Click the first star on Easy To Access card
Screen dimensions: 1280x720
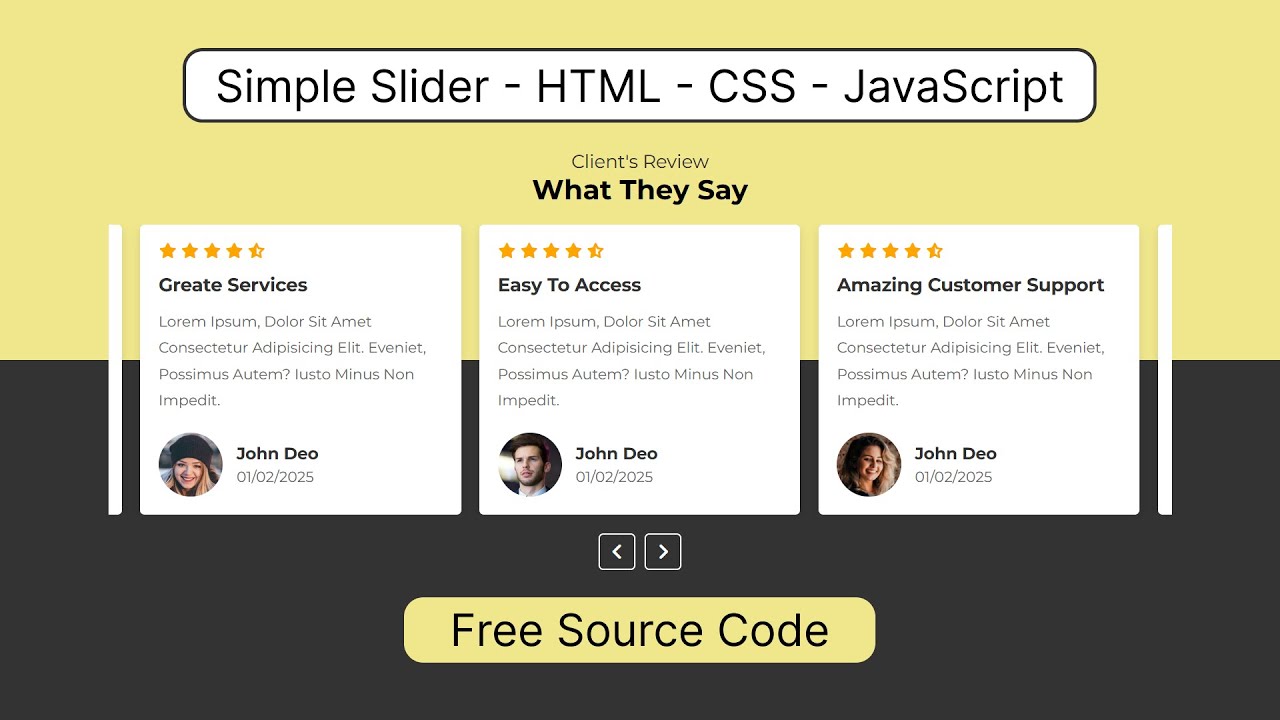504,250
